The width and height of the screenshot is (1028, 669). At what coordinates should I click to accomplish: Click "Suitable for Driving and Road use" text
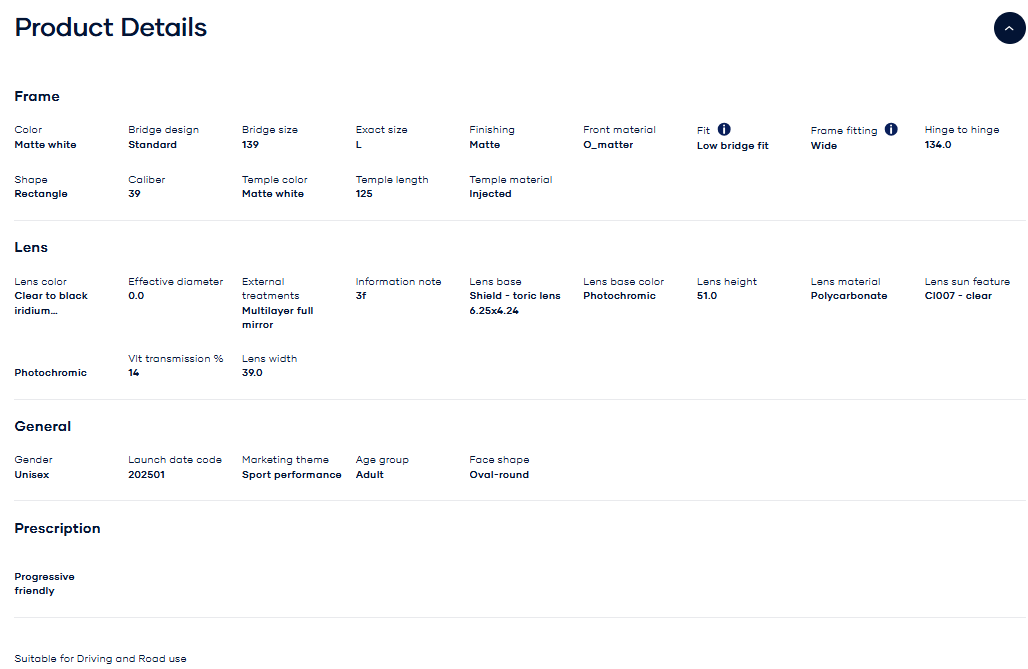(100, 659)
